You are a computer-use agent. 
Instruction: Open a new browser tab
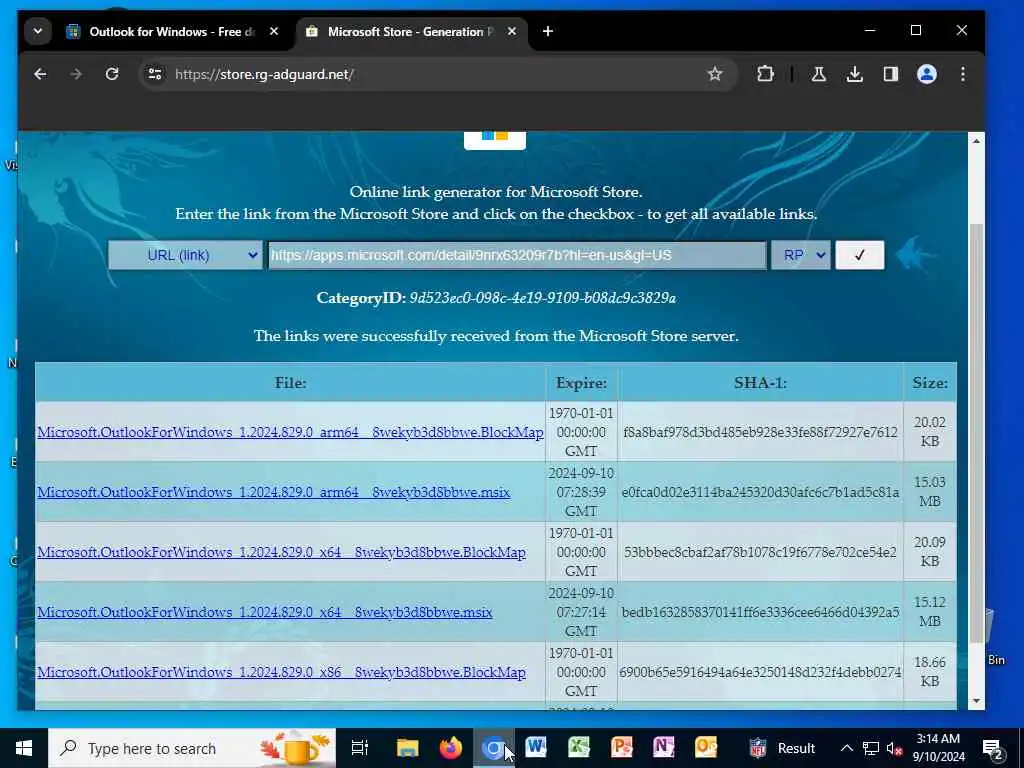click(x=548, y=31)
